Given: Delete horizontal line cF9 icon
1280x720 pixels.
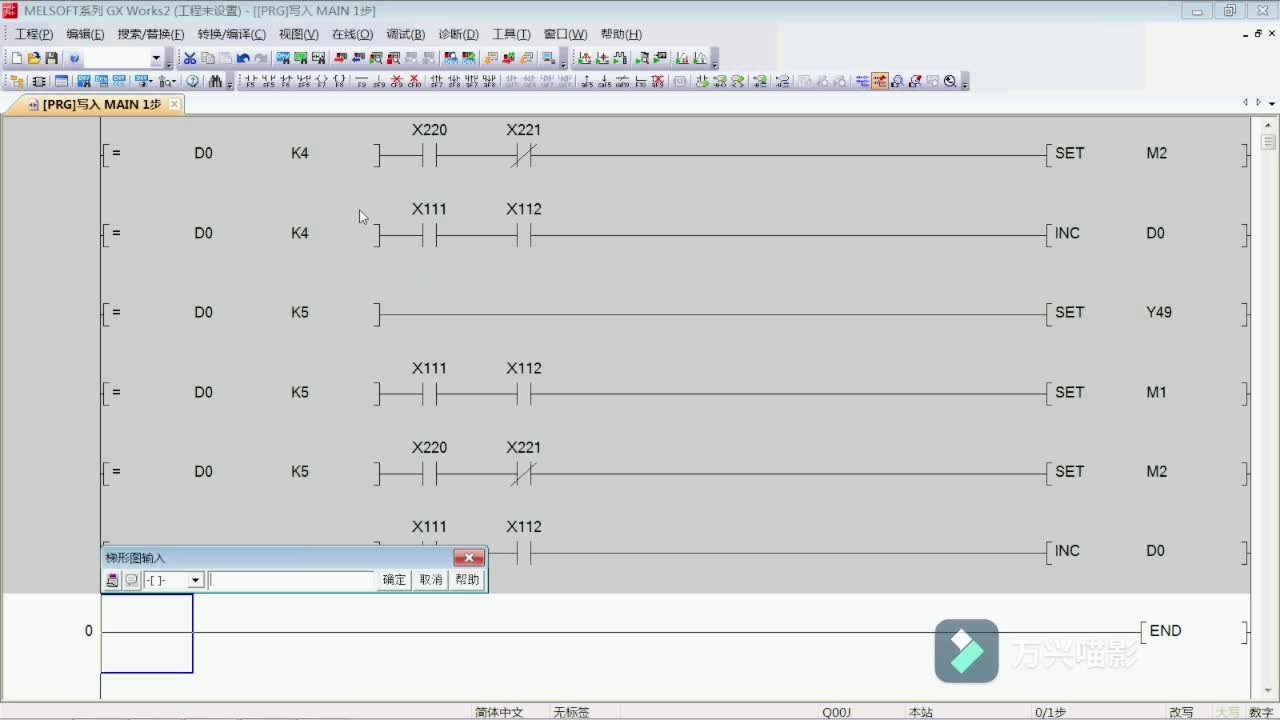Looking at the screenshot, I should [x=396, y=81].
